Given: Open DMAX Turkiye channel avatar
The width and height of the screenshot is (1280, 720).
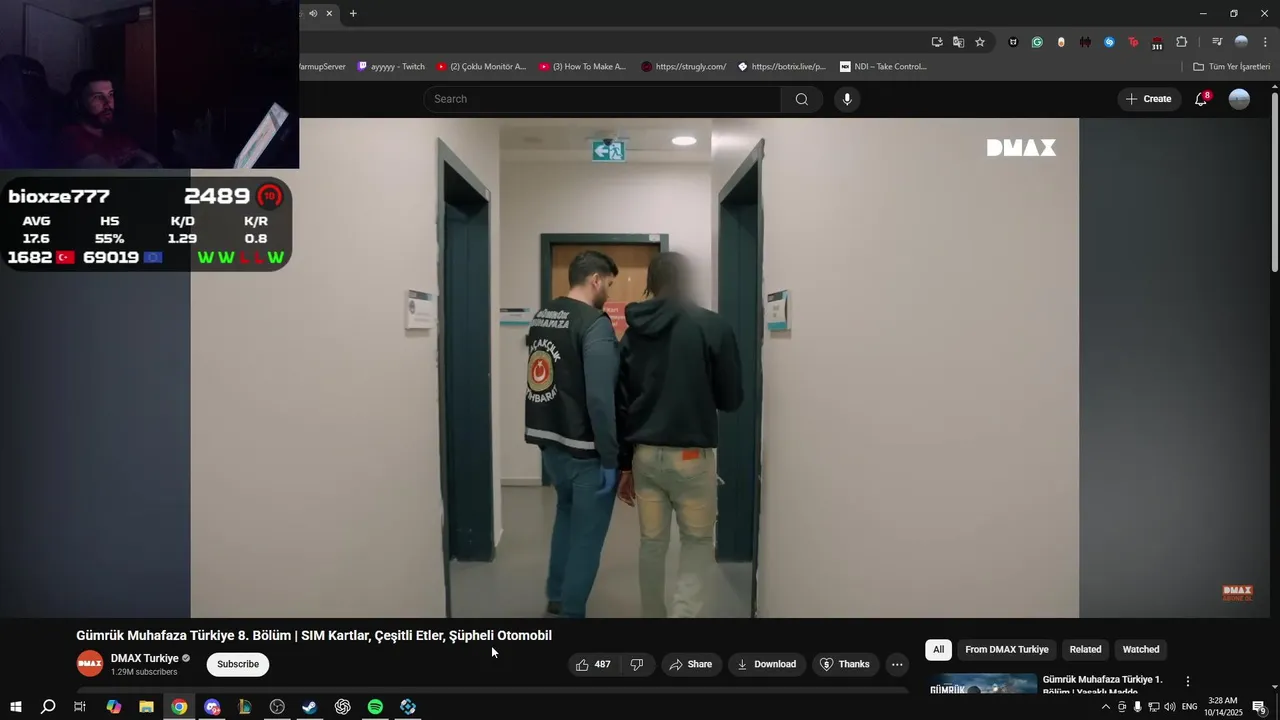Looking at the screenshot, I should click(90, 664).
